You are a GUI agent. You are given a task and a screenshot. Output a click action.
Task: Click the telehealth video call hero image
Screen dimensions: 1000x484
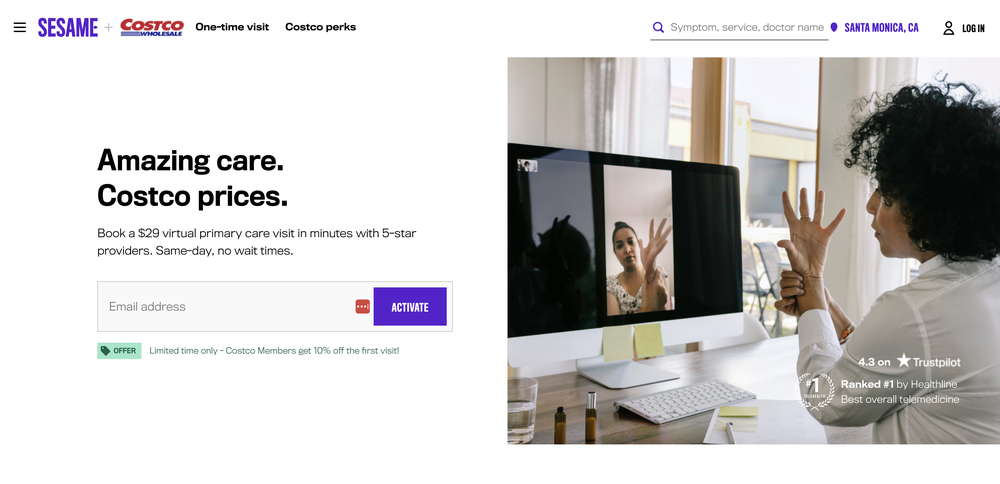coord(753,251)
